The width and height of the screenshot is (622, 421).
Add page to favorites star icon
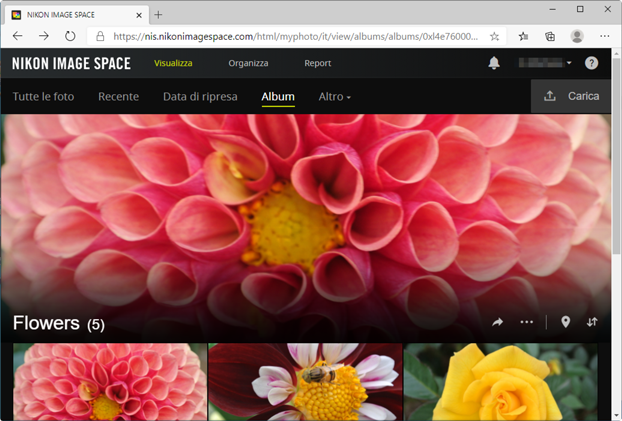(x=494, y=36)
